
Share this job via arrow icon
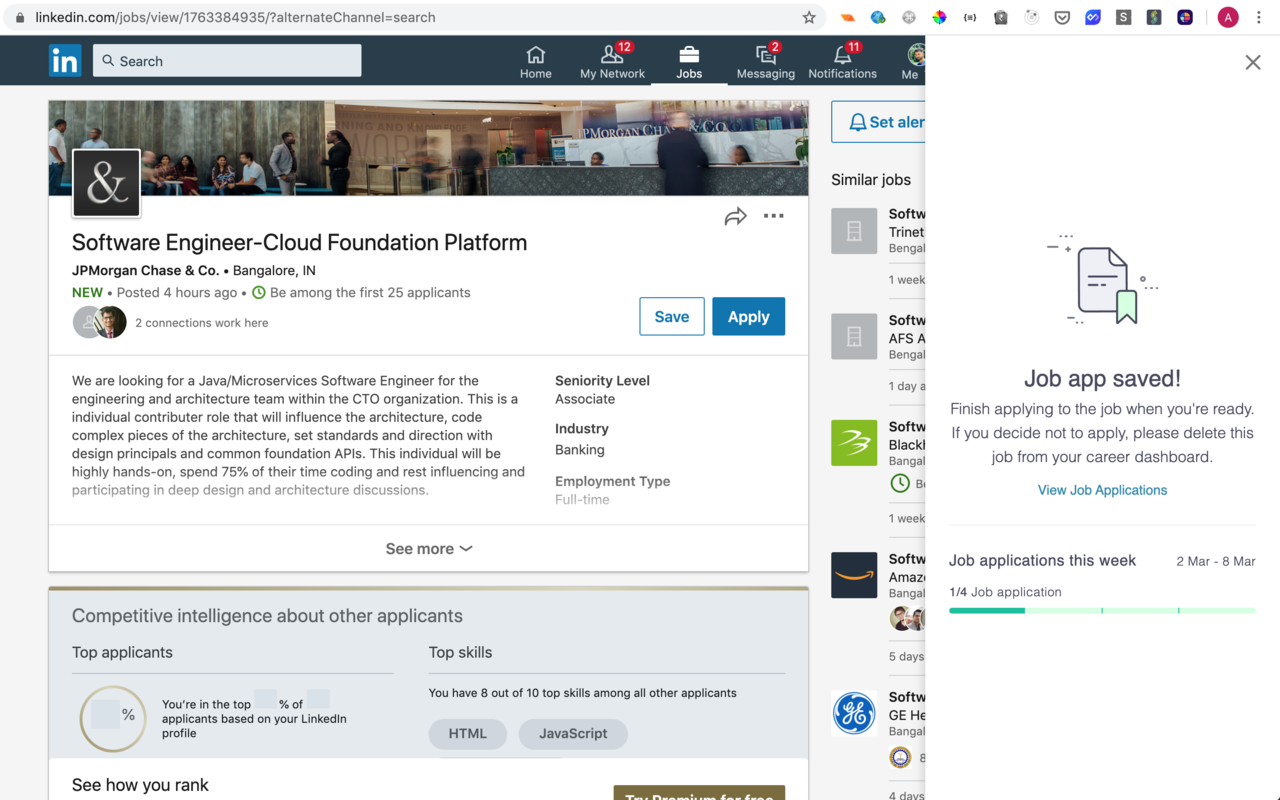736,216
